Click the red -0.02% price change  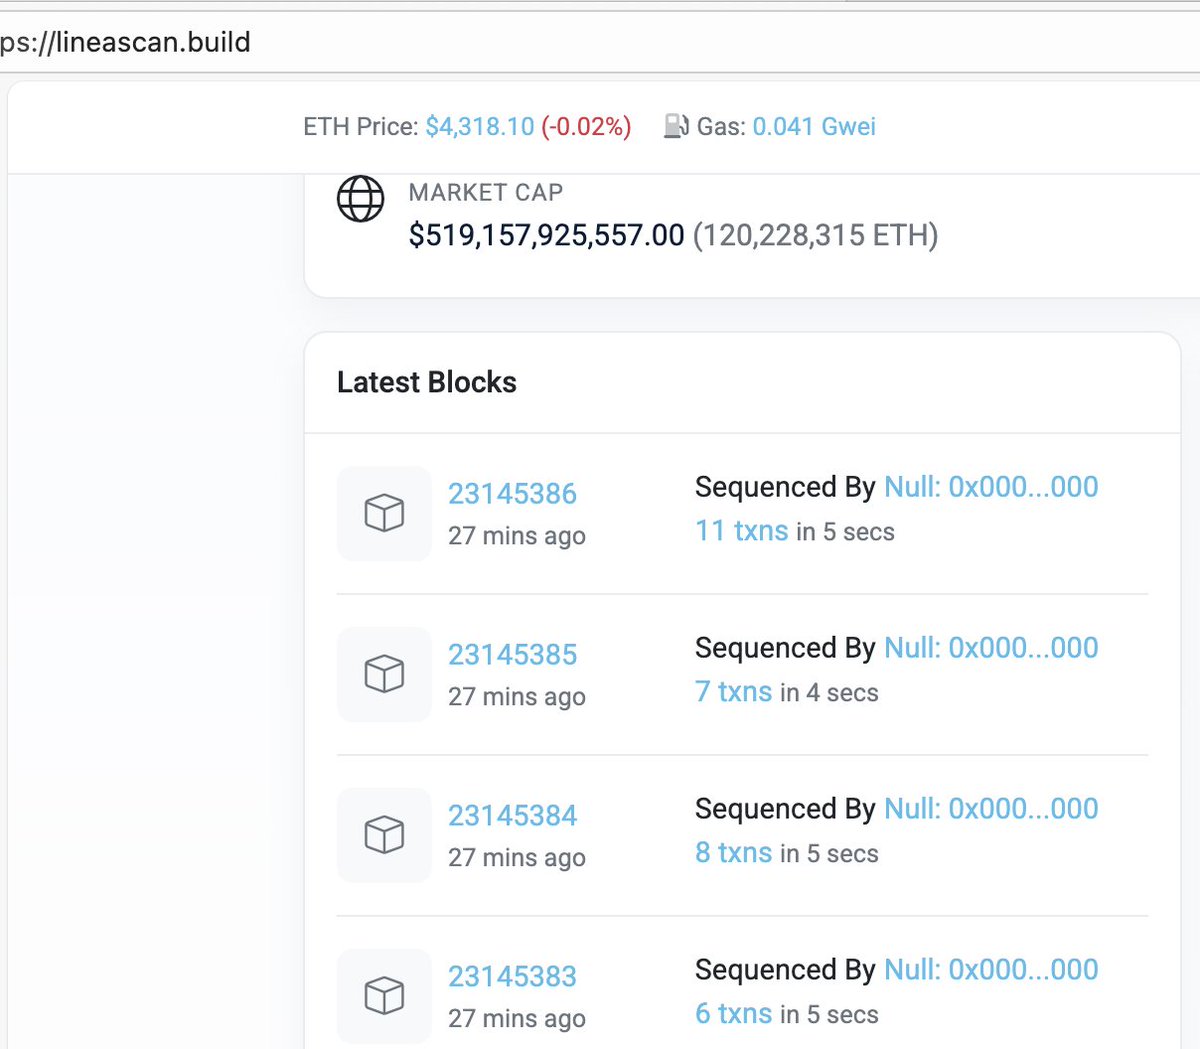(585, 126)
